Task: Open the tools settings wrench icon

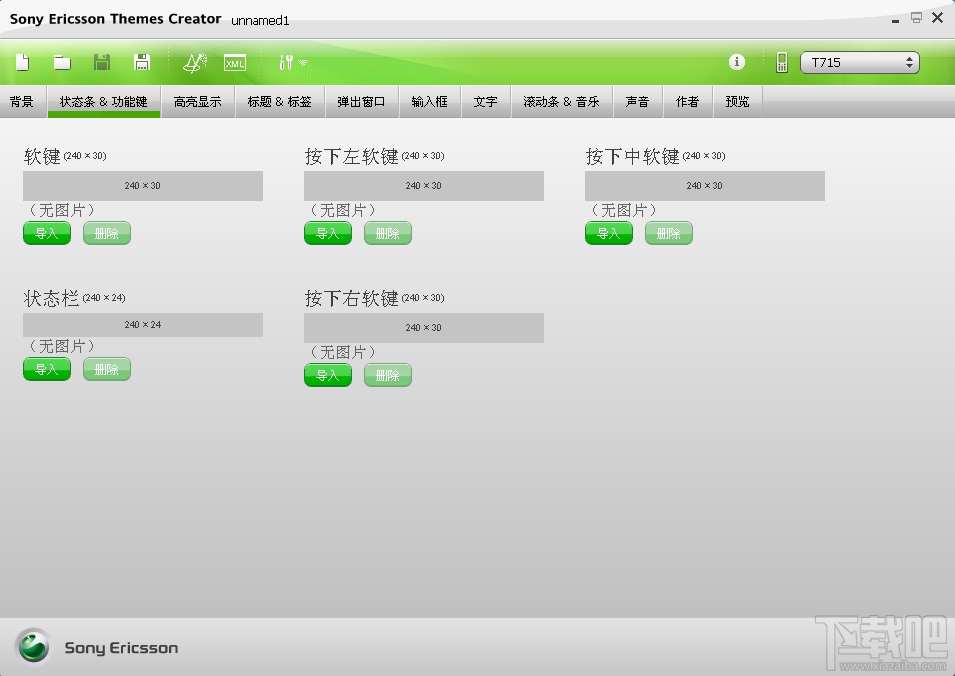Action: click(286, 62)
